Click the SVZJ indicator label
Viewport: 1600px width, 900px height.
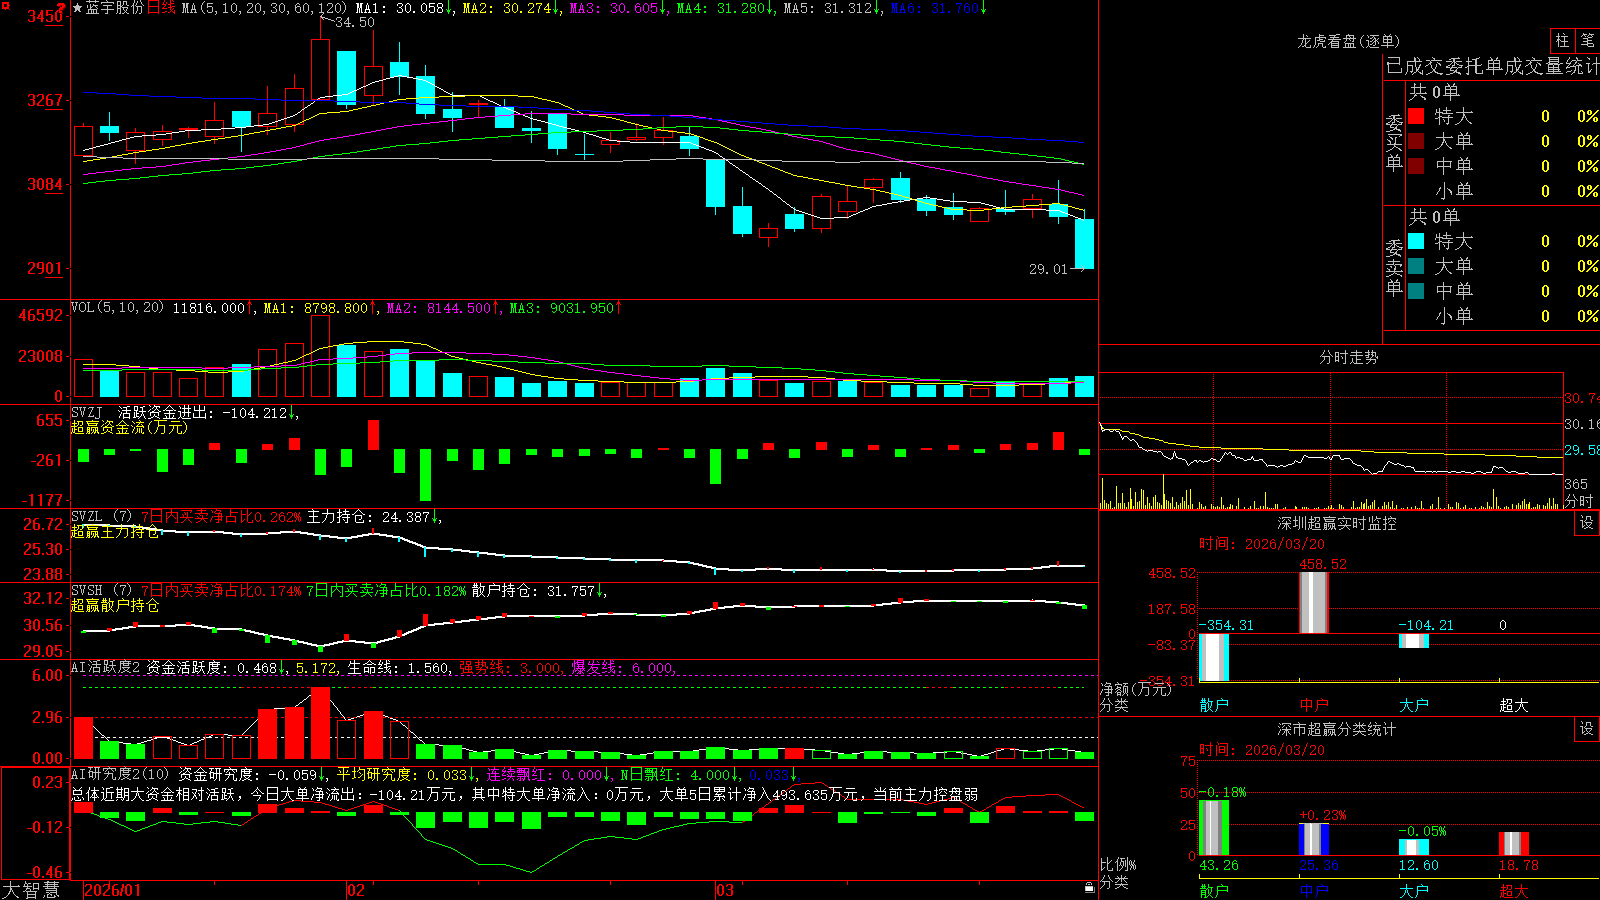pyautogui.click(x=86, y=412)
